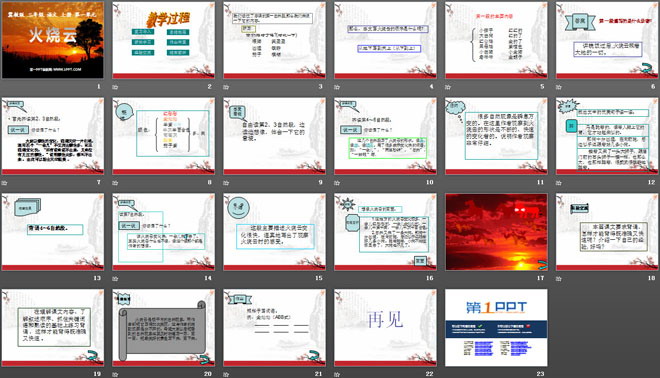Click the star icon under slide 12
This screenshot has height=378, width=660.
pos(559,183)
